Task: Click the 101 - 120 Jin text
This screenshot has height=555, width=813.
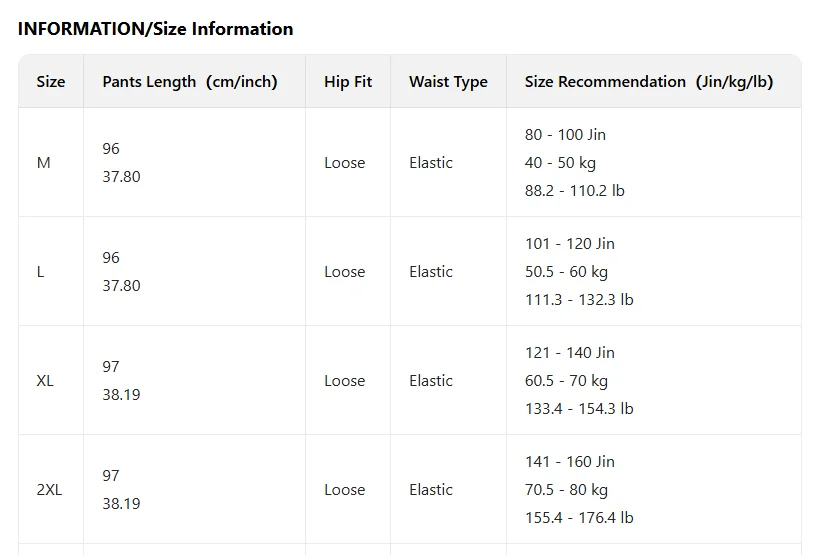Action: [x=570, y=244]
